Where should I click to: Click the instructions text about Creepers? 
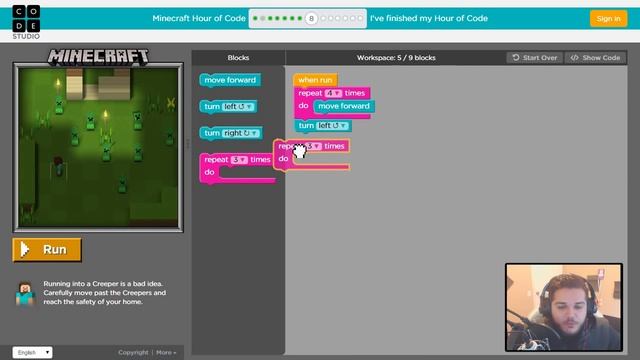pos(104,293)
